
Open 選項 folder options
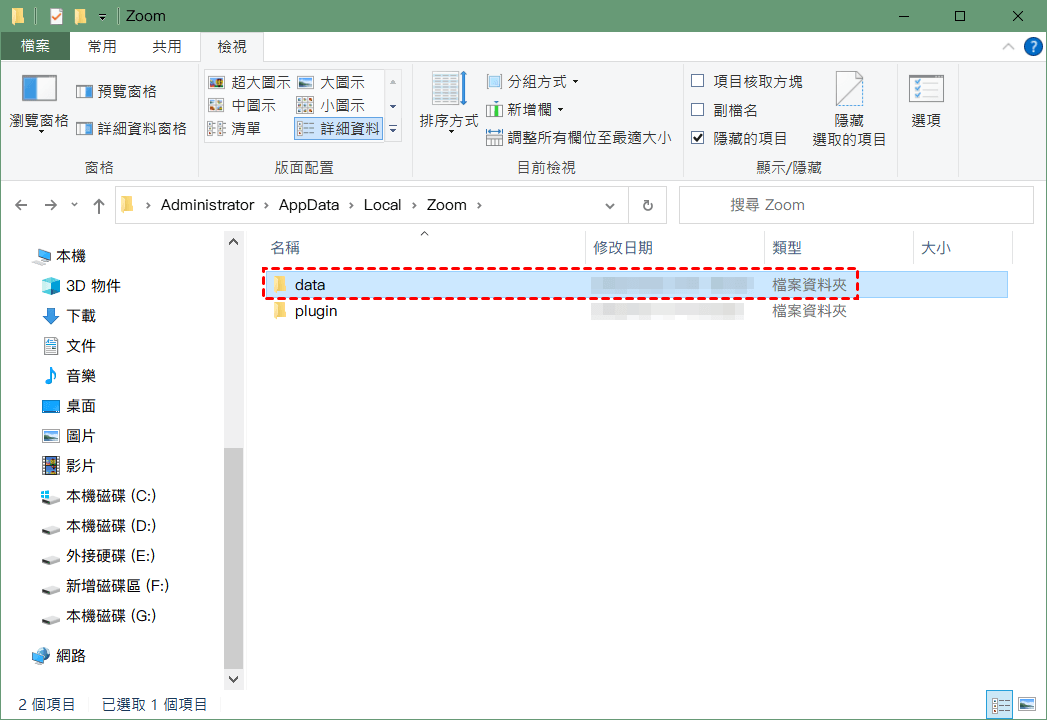pyautogui.click(x=926, y=102)
